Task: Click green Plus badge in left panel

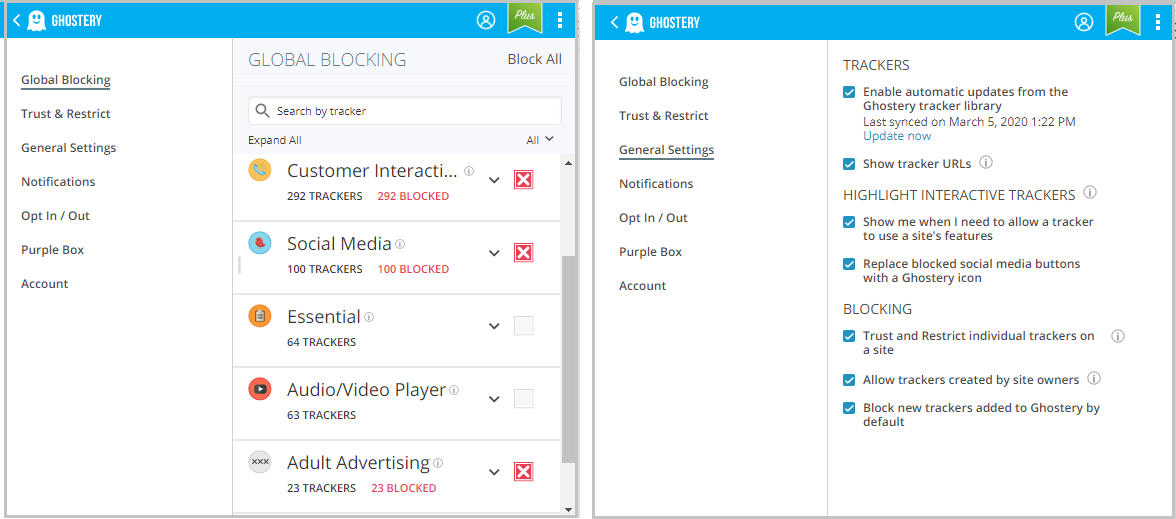Action: [525, 19]
